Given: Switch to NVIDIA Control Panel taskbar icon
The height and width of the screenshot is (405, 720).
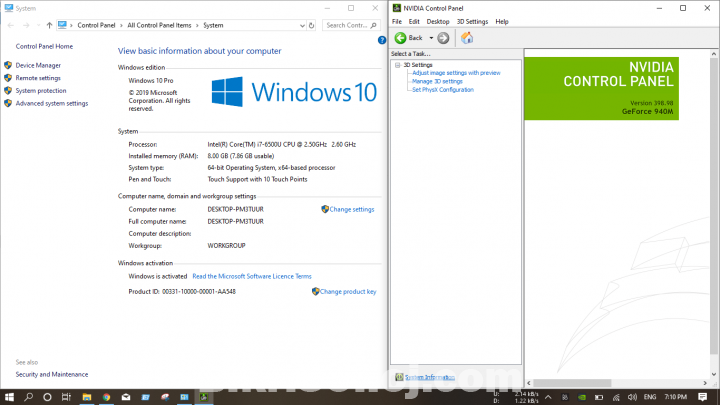Looking at the screenshot, I should (x=204, y=397).
